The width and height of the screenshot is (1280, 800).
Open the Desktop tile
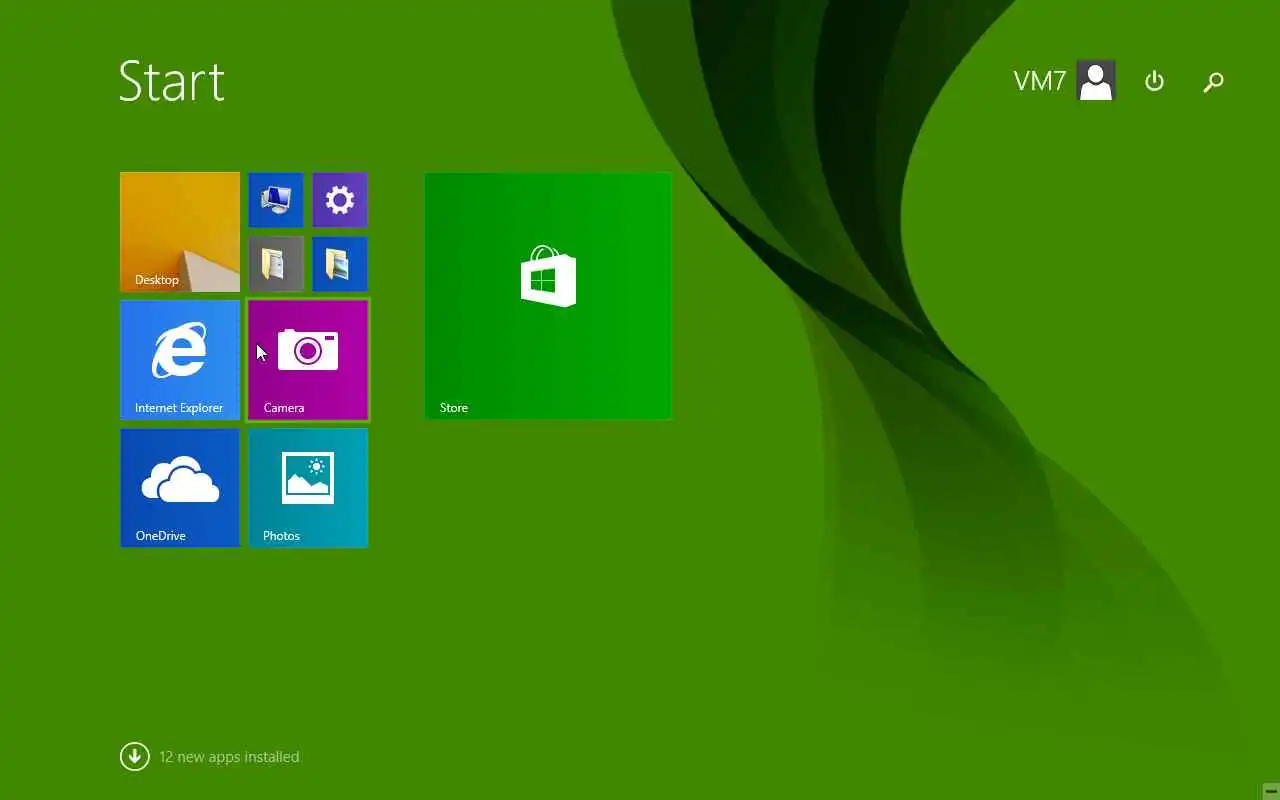tap(180, 232)
